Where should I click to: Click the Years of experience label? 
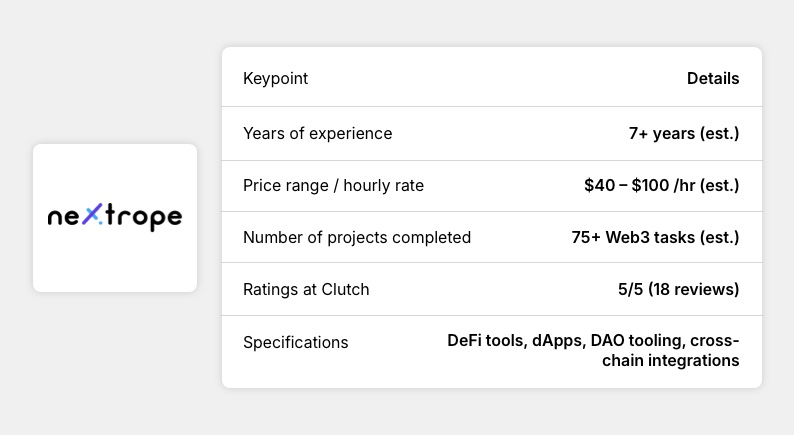(x=317, y=133)
